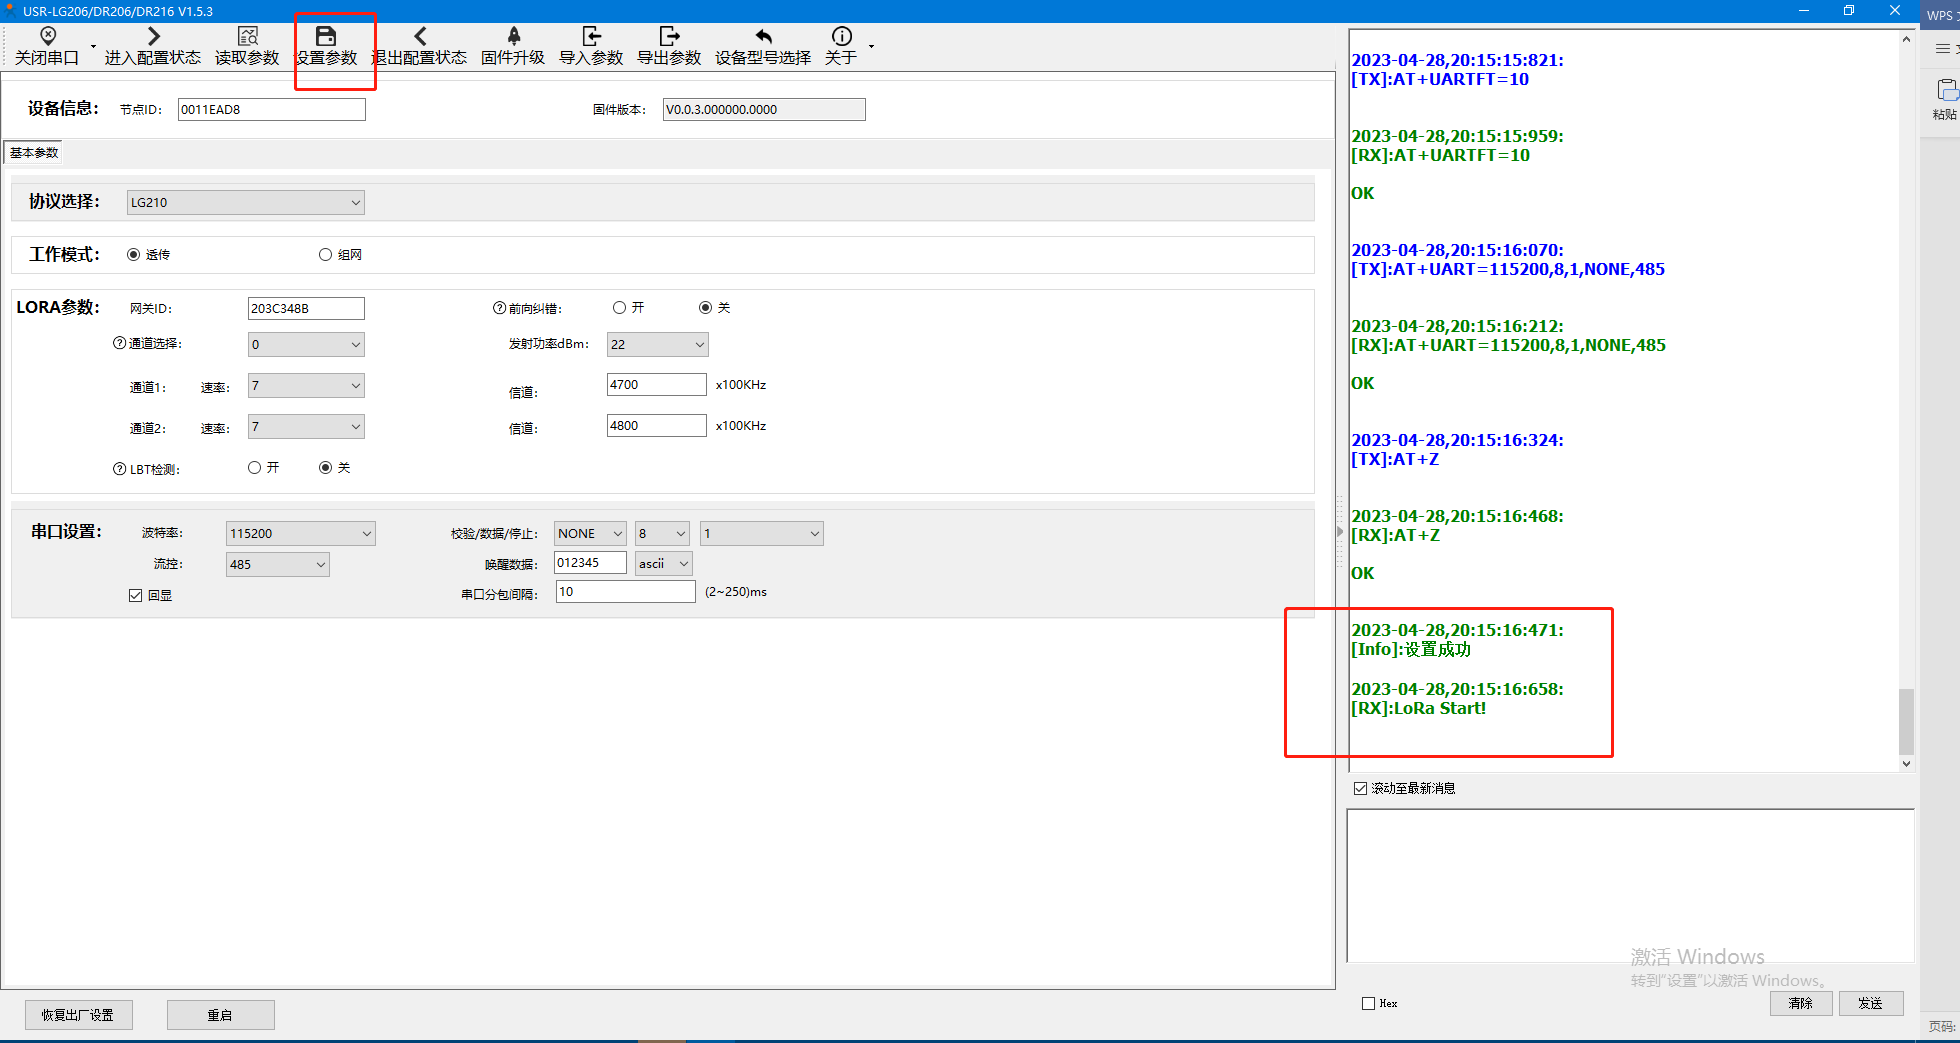Screen dimensions: 1960x1043
Task: Click the log panel vertical scrollbar thumb
Action: click(x=1906, y=720)
